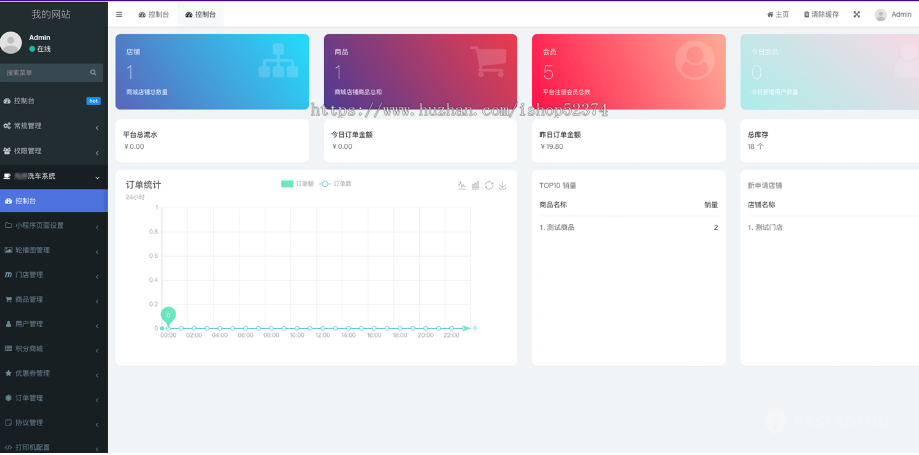
Task: Go to 主页 link in header
Action: click(x=778, y=15)
